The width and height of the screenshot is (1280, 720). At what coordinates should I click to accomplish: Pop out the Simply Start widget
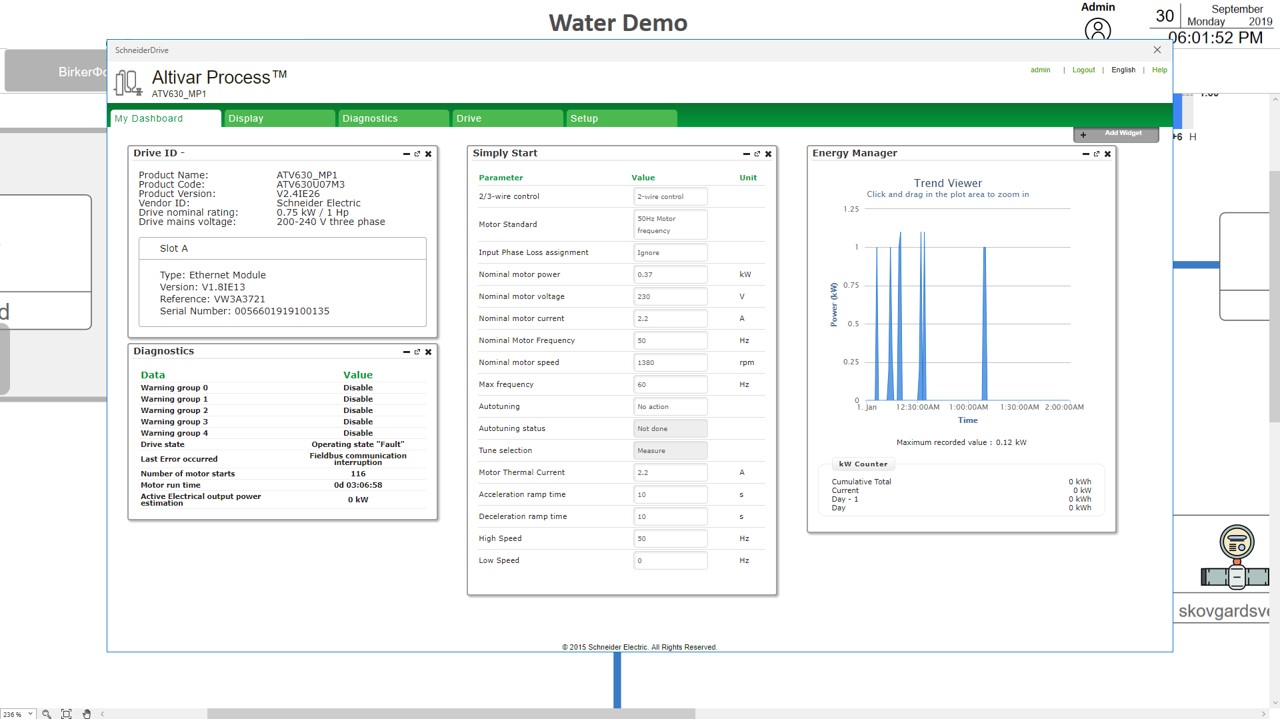(x=757, y=154)
